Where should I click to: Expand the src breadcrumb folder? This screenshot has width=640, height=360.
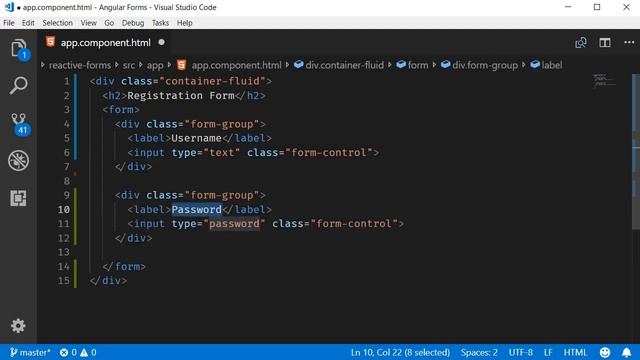click(x=129, y=65)
